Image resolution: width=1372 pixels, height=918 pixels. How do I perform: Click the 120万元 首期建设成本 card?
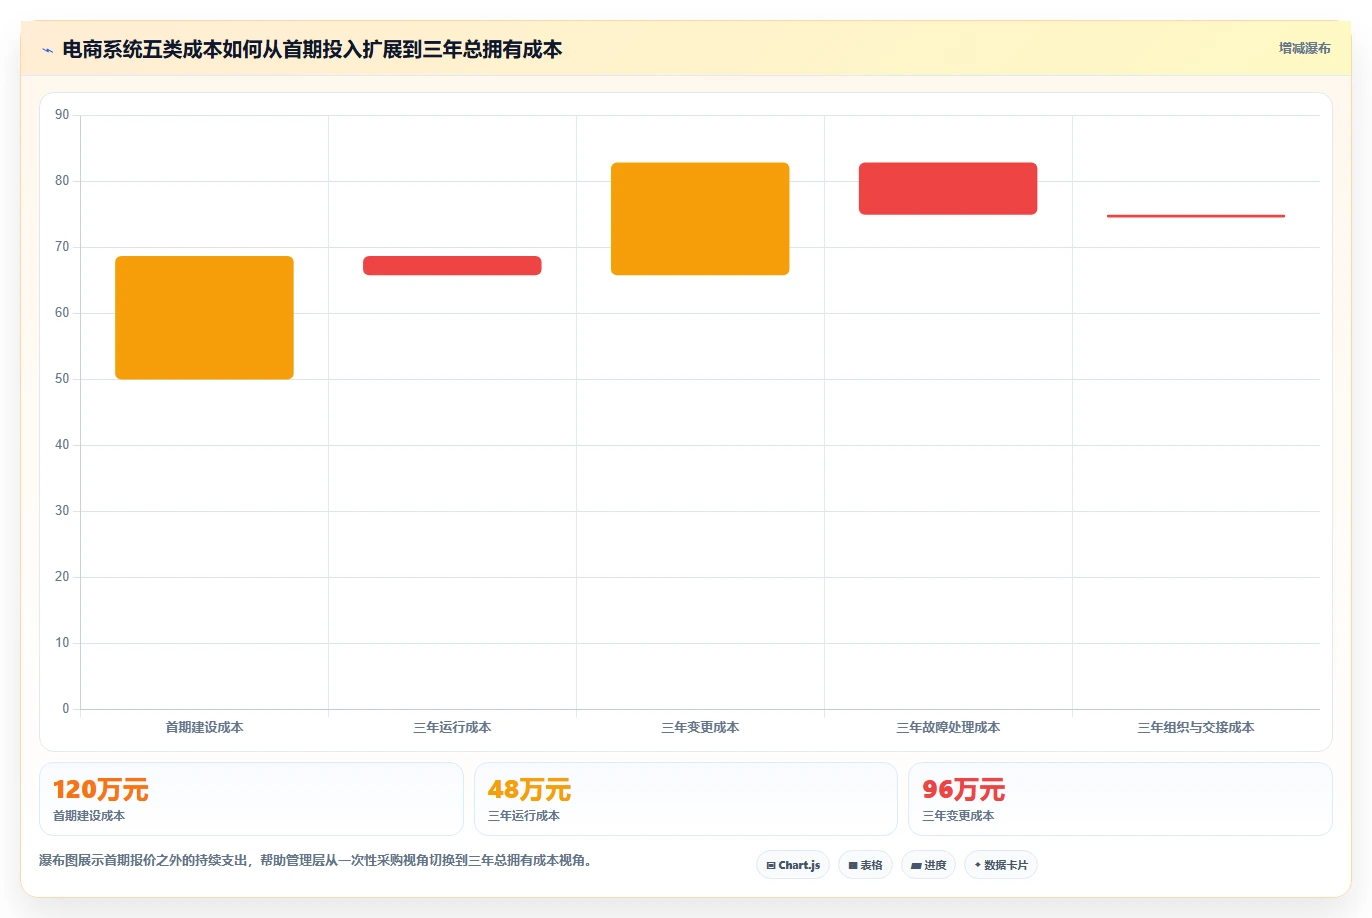pos(251,799)
